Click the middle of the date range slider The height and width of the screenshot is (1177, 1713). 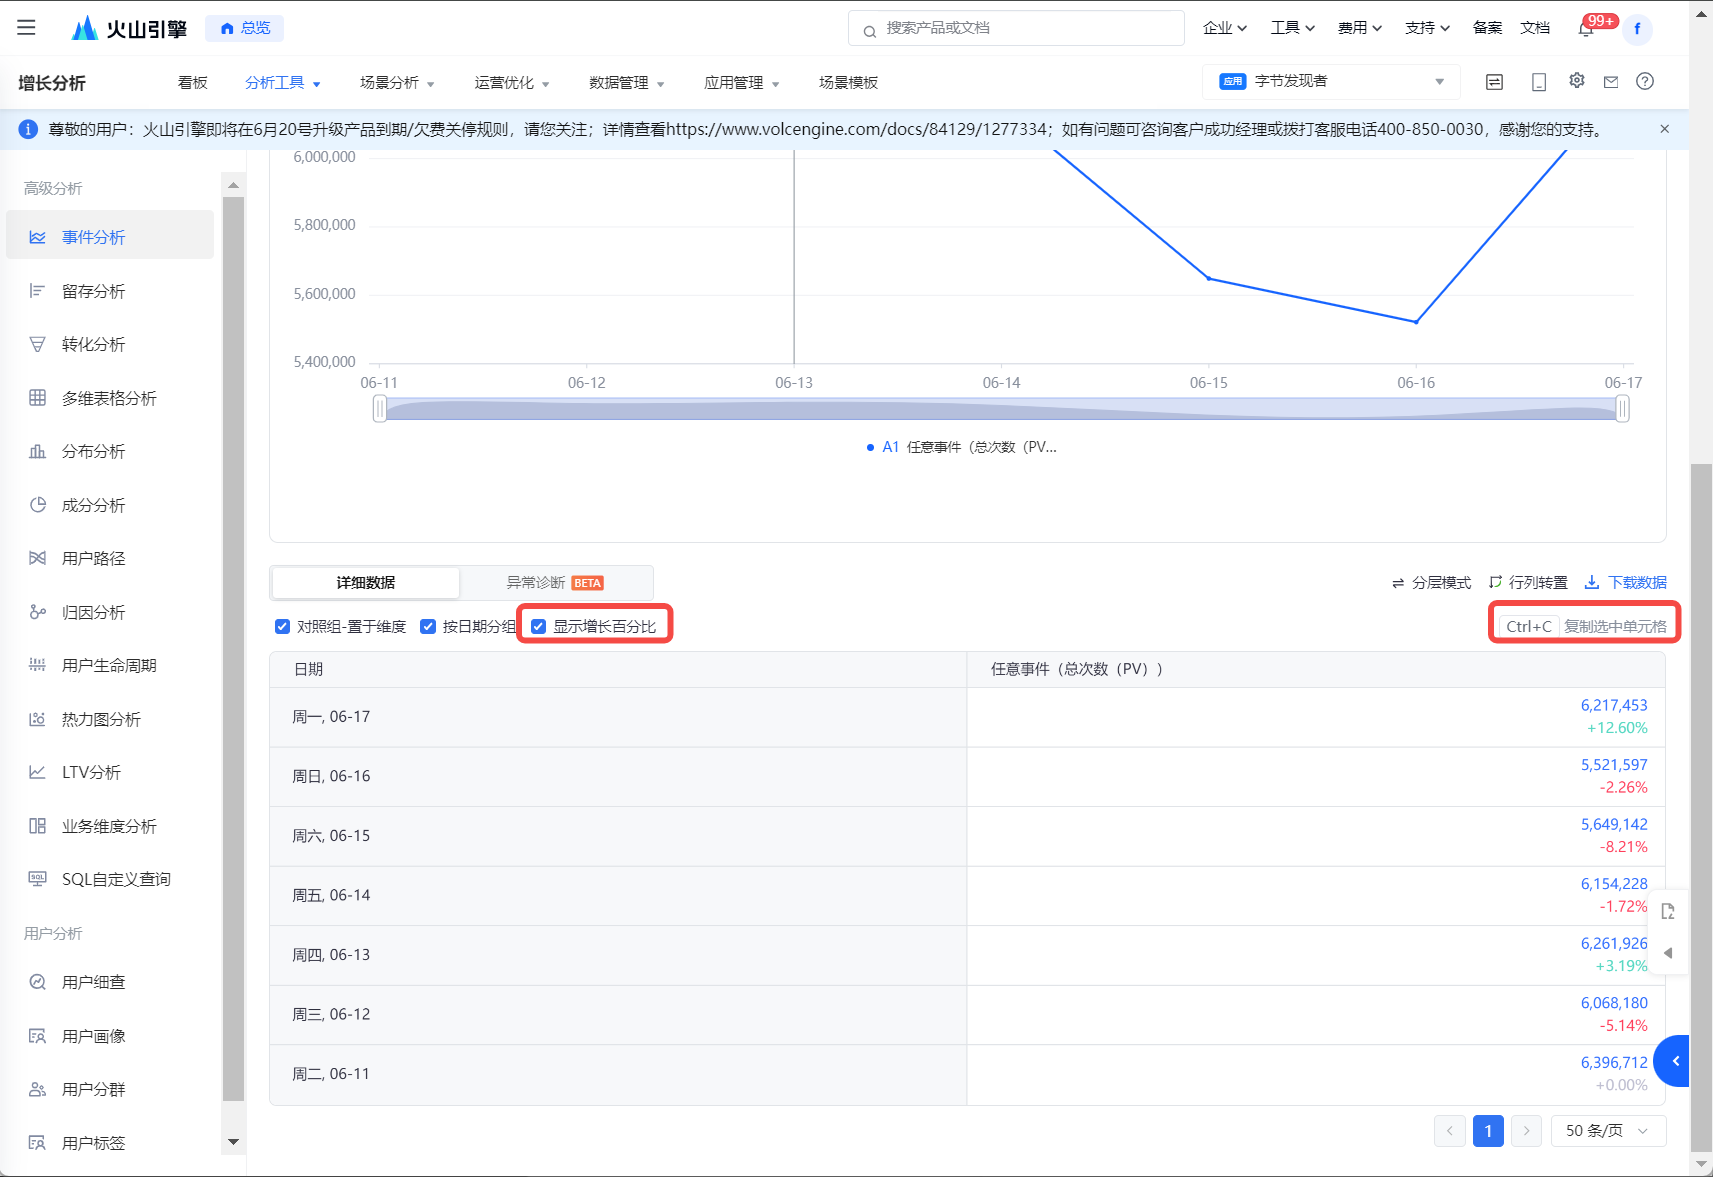pos(1001,408)
